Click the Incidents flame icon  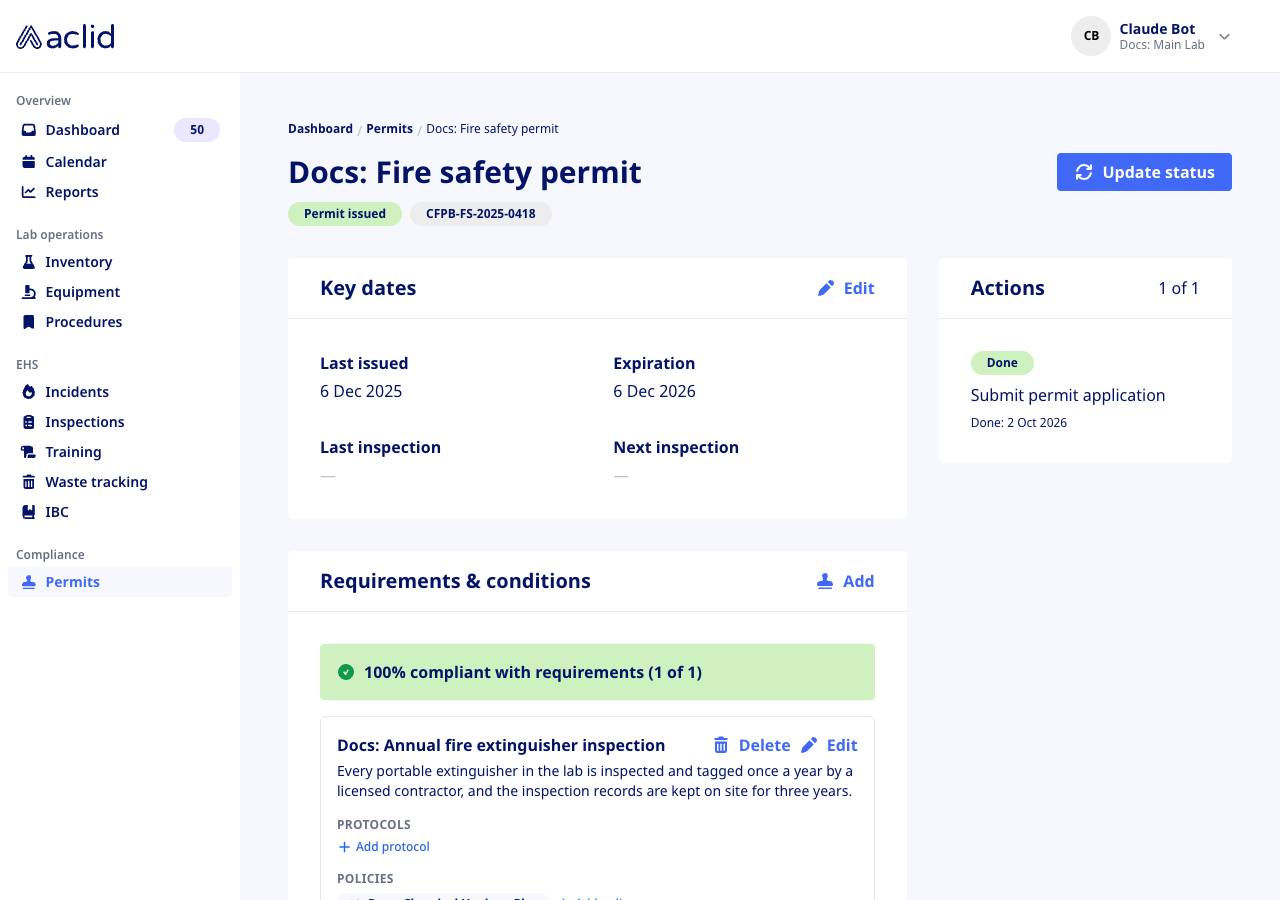pos(29,392)
